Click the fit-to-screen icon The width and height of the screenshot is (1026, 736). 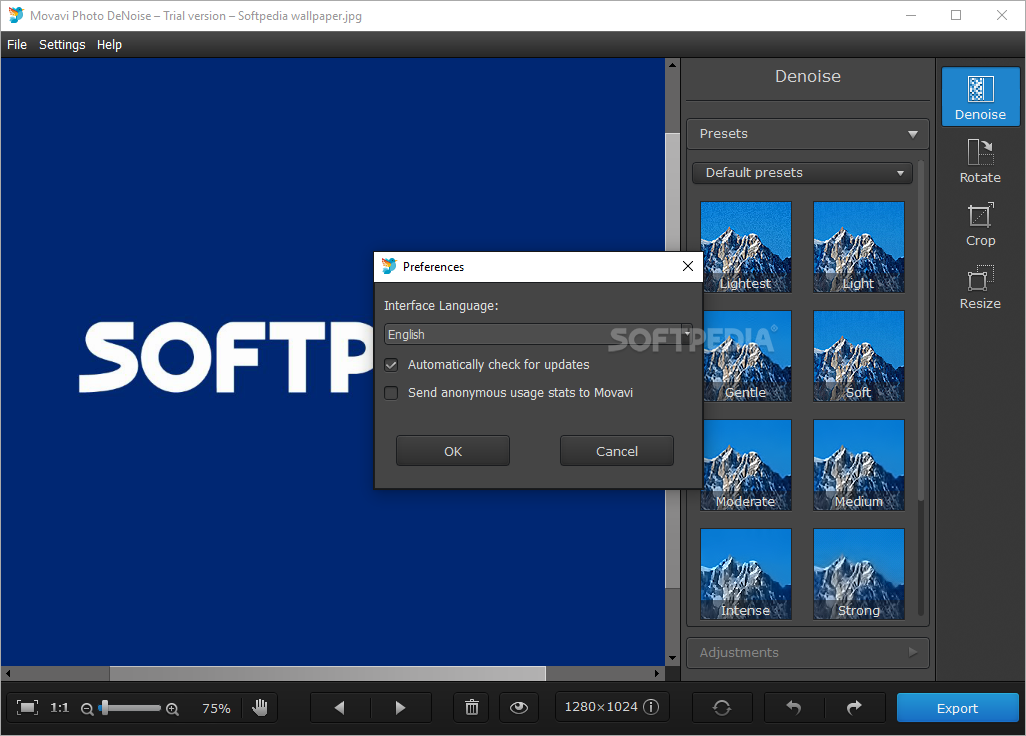tap(27, 707)
